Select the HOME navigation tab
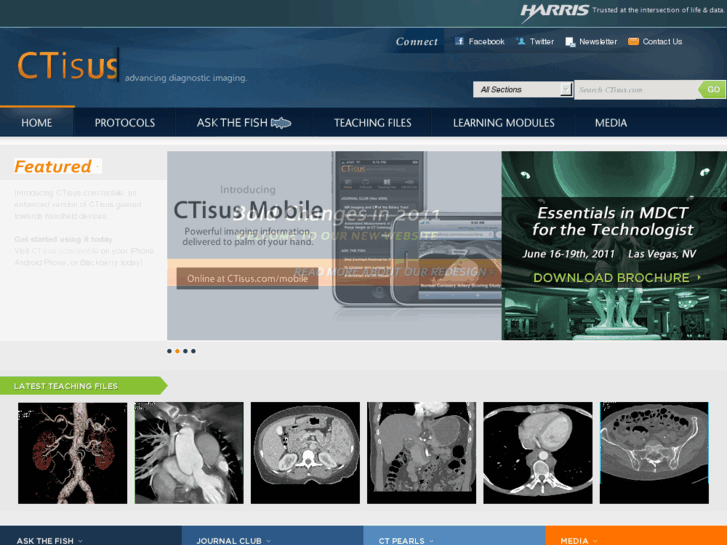The width and height of the screenshot is (727, 545). [x=37, y=122]
